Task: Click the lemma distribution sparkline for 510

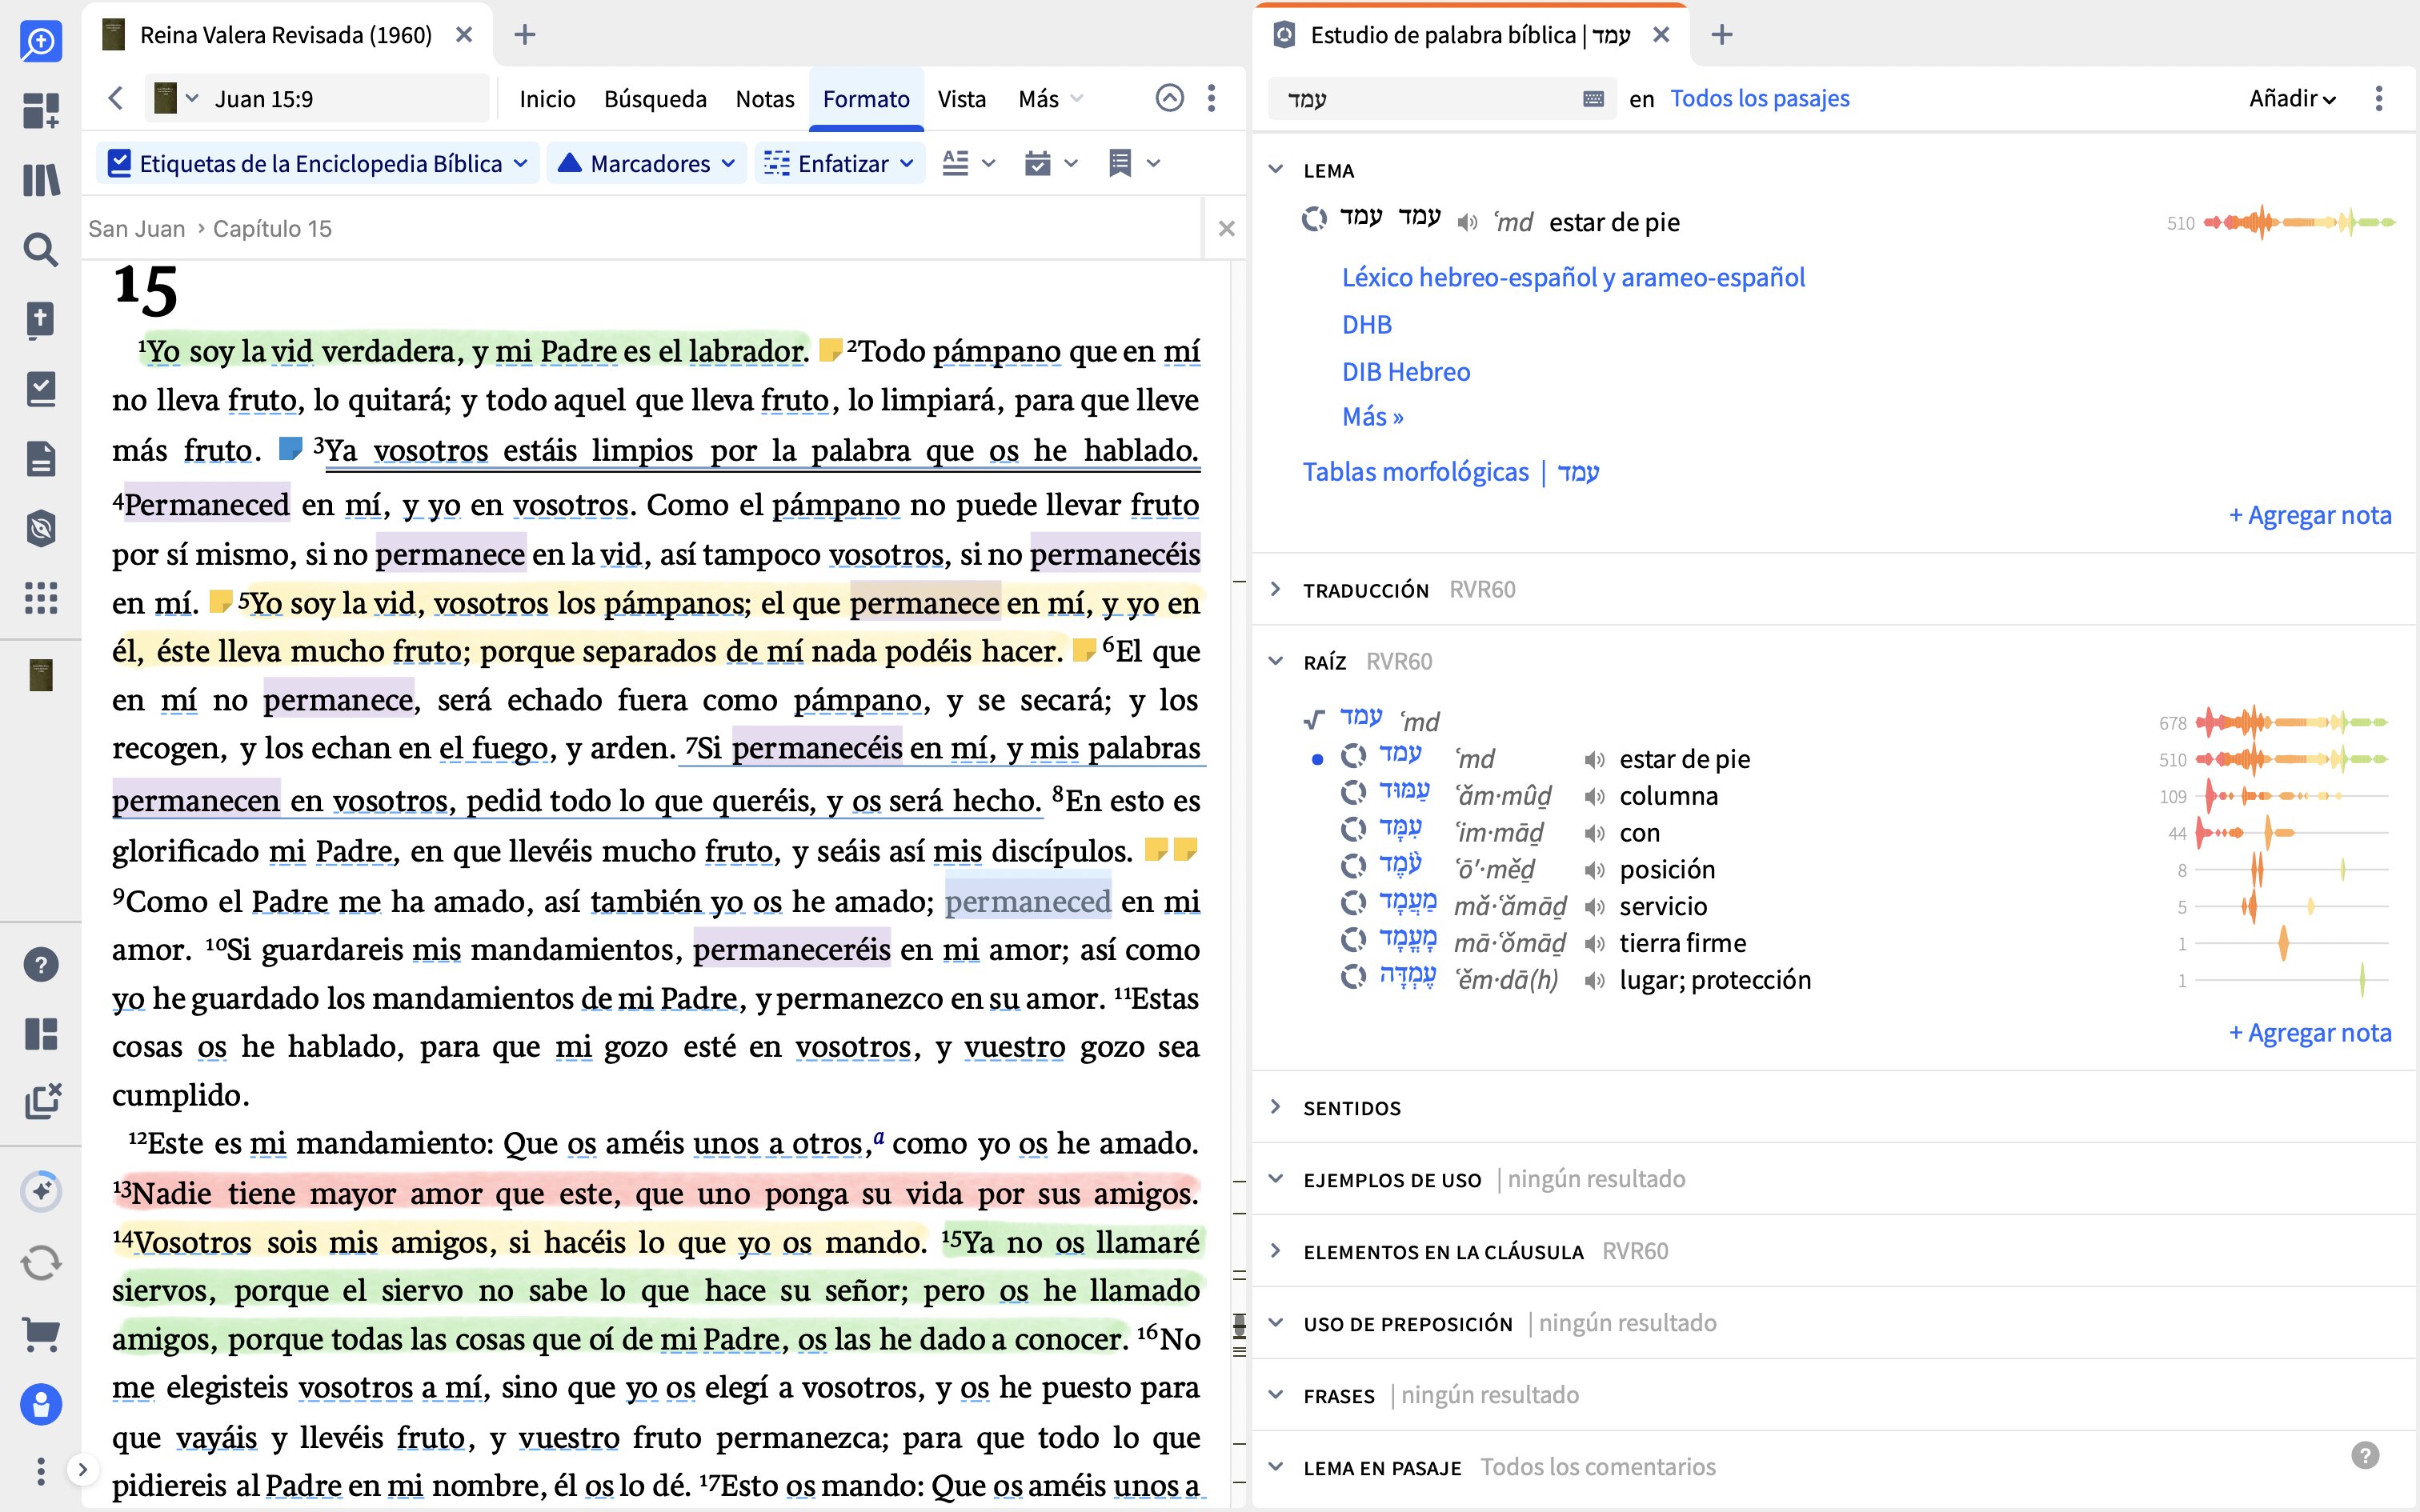Action: coord(2298,222)
